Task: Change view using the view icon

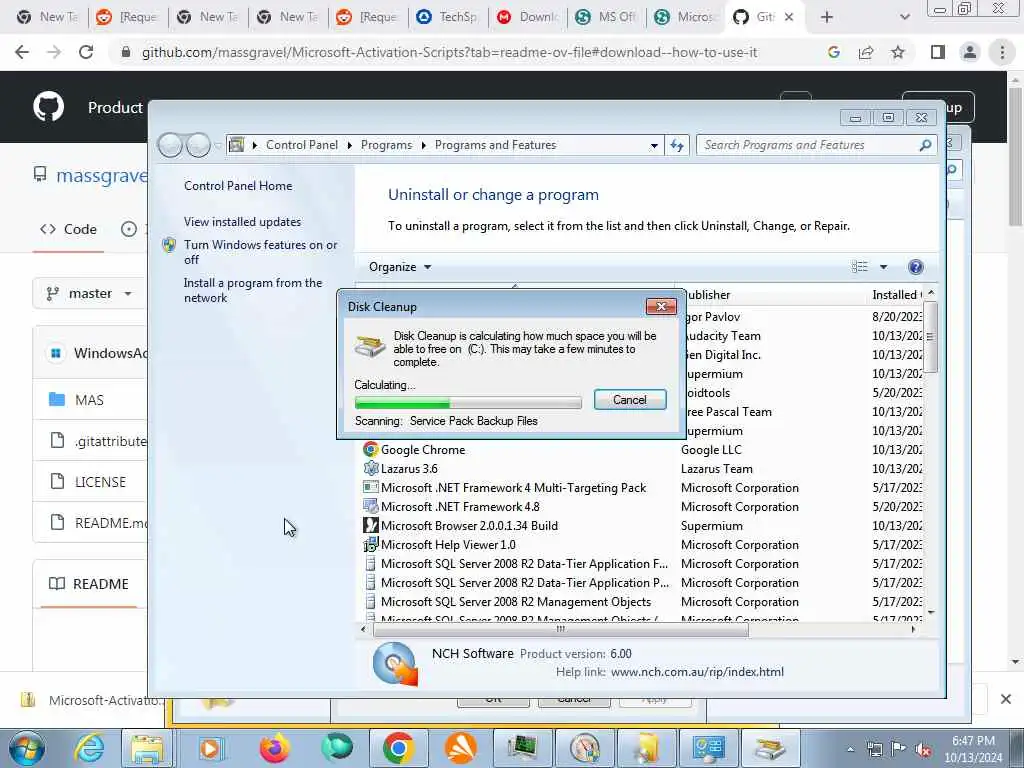Action: (859, 266)
